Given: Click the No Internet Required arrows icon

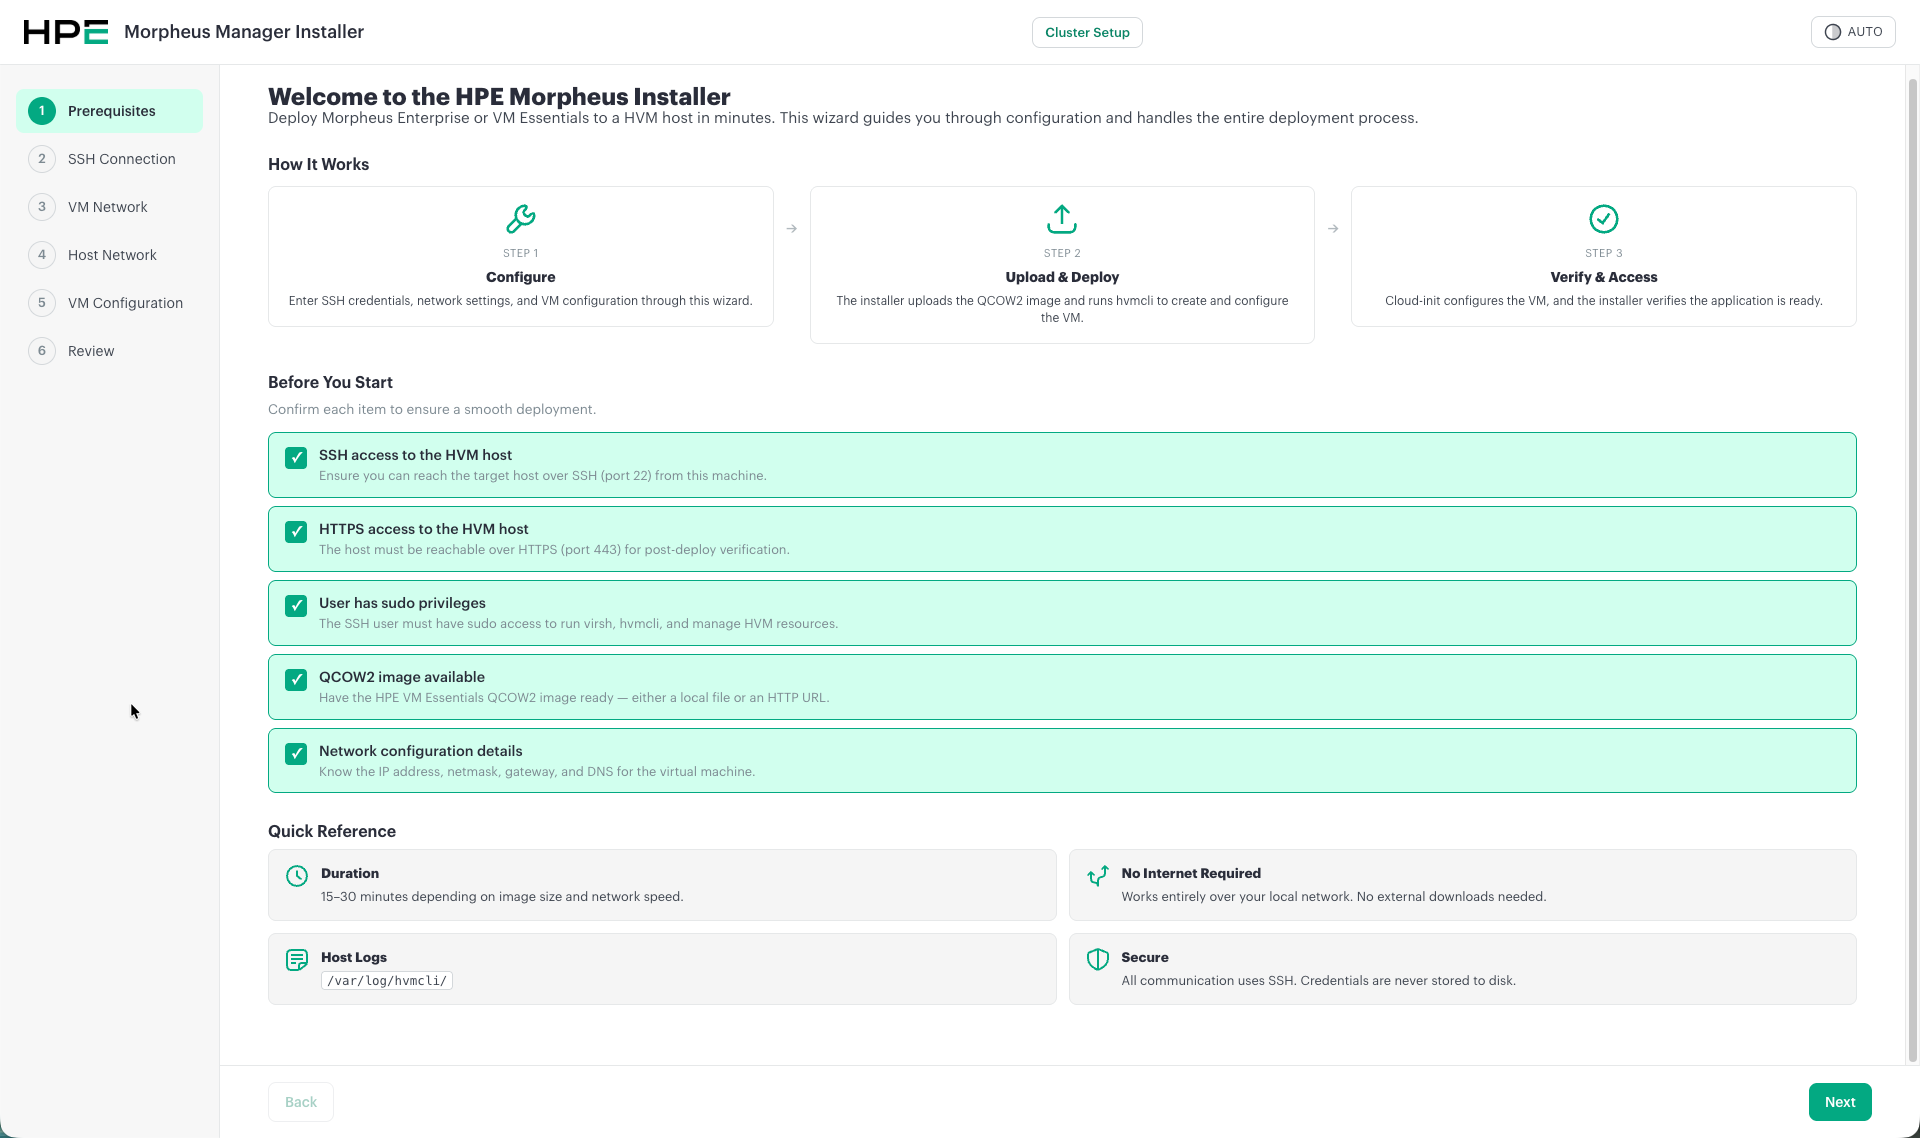Looking at the screenshot, I should 1098,876.
